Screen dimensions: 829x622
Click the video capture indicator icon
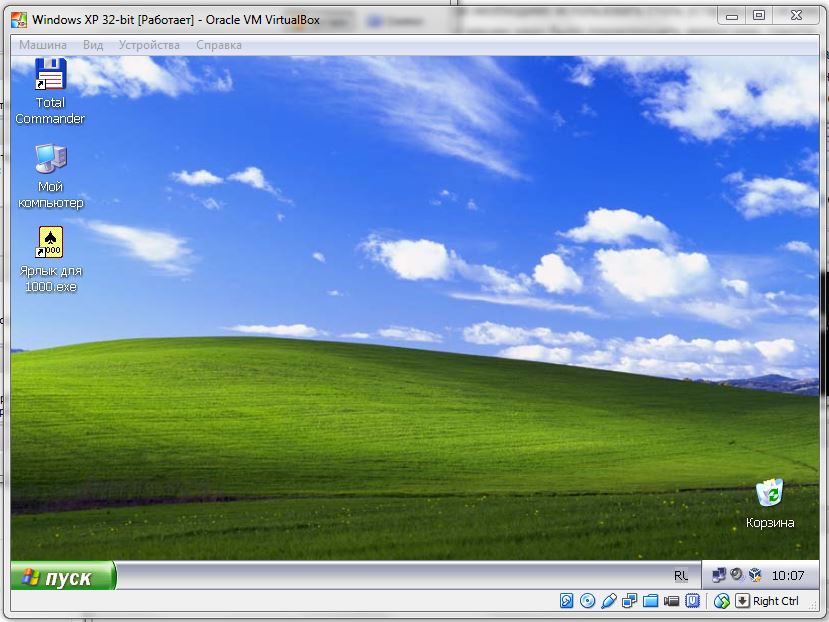pyautogui.click(x=671, y=601)
